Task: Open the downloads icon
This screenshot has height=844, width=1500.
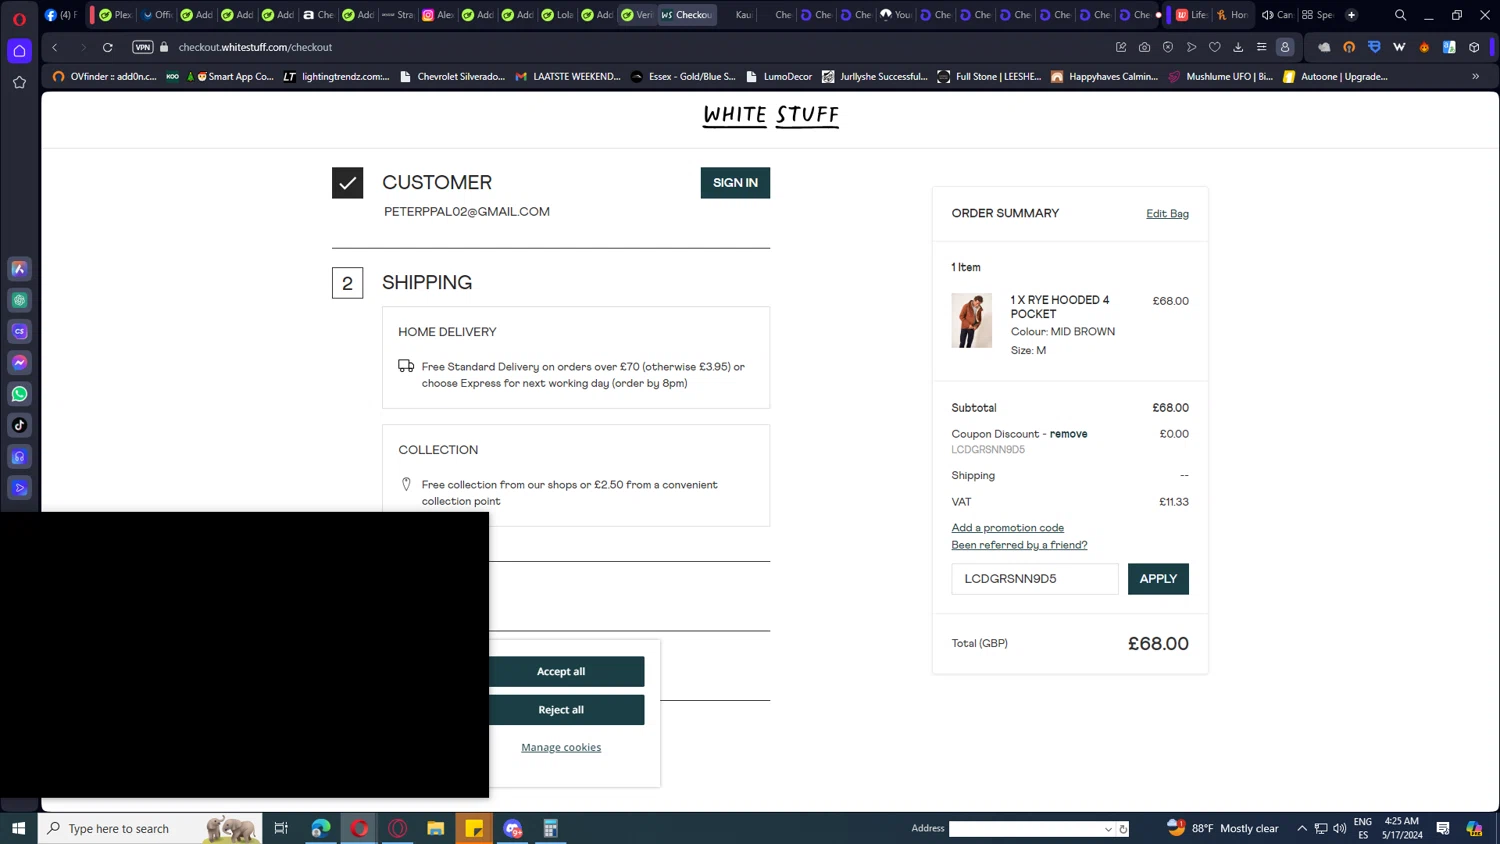Action: pyautogui.click(x=1238, y=47)
